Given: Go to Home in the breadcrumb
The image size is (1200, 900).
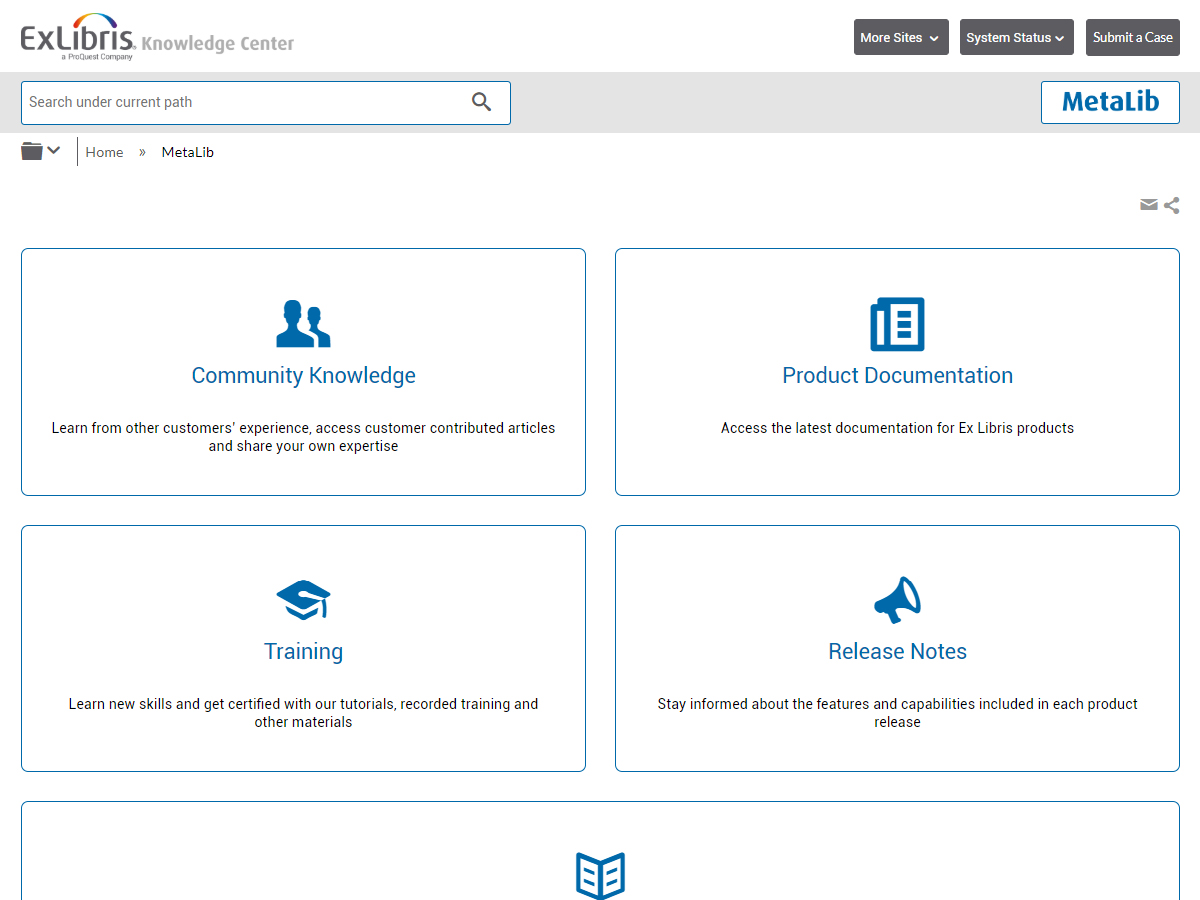Looking at the screenshot, I should pos(104,152).
